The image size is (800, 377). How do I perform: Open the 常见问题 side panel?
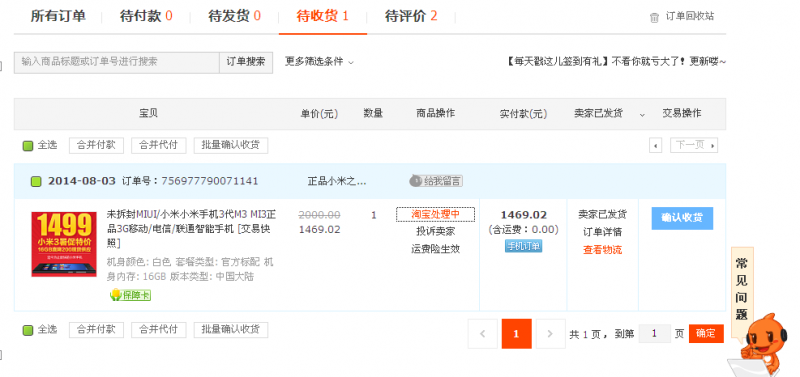741,291
